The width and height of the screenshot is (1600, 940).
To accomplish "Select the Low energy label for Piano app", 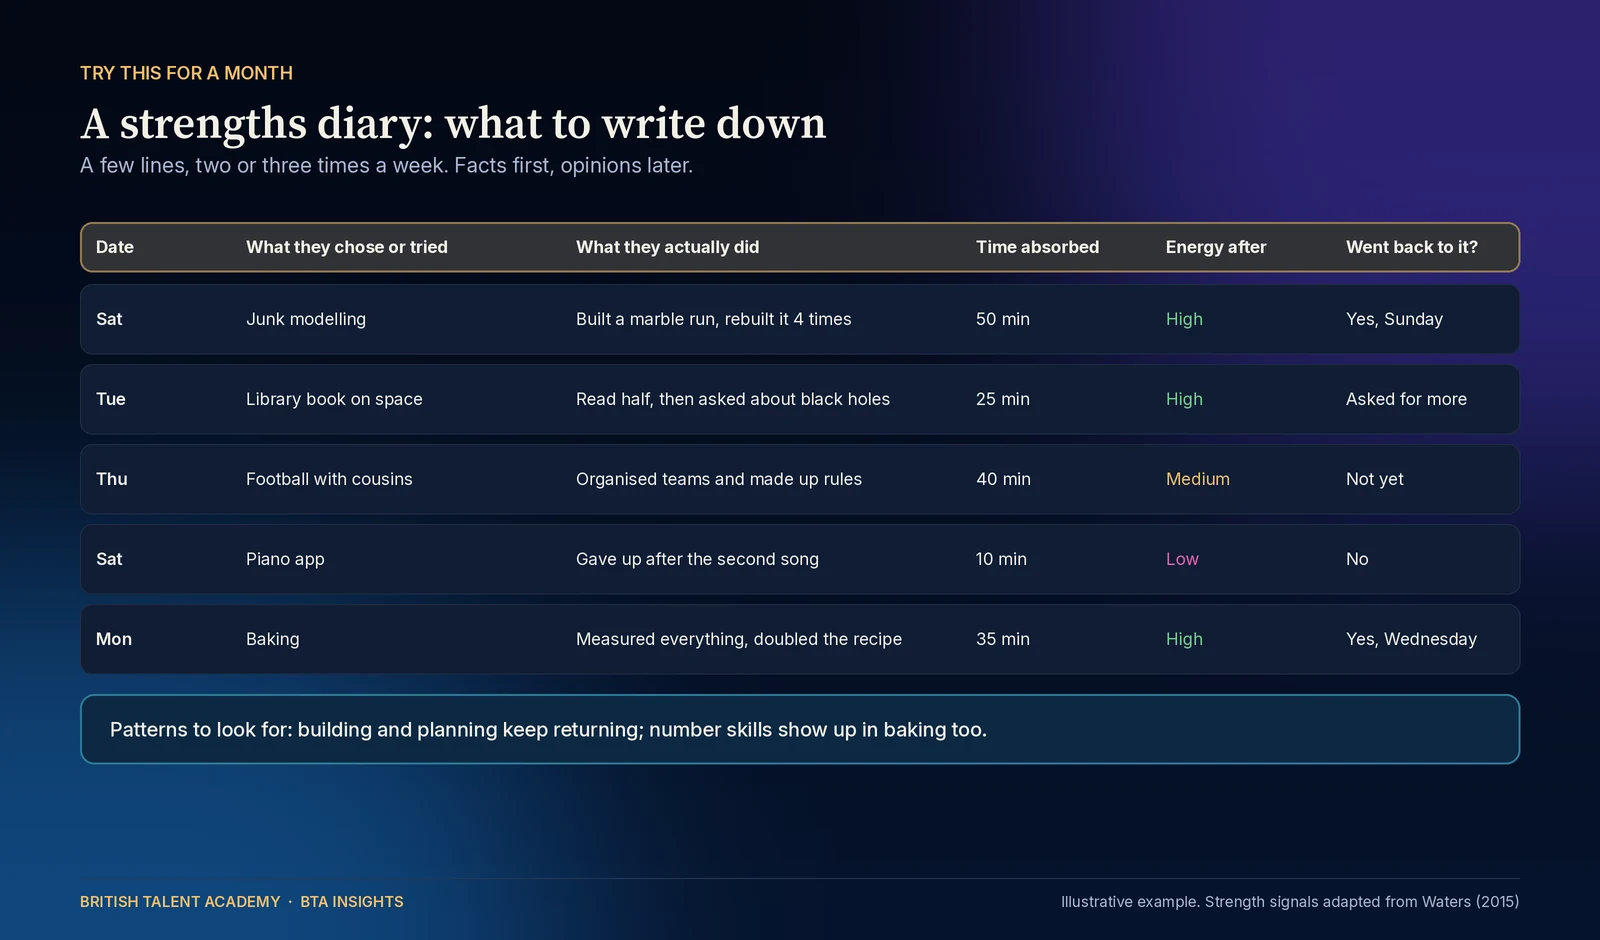I will coord(1182,559).
